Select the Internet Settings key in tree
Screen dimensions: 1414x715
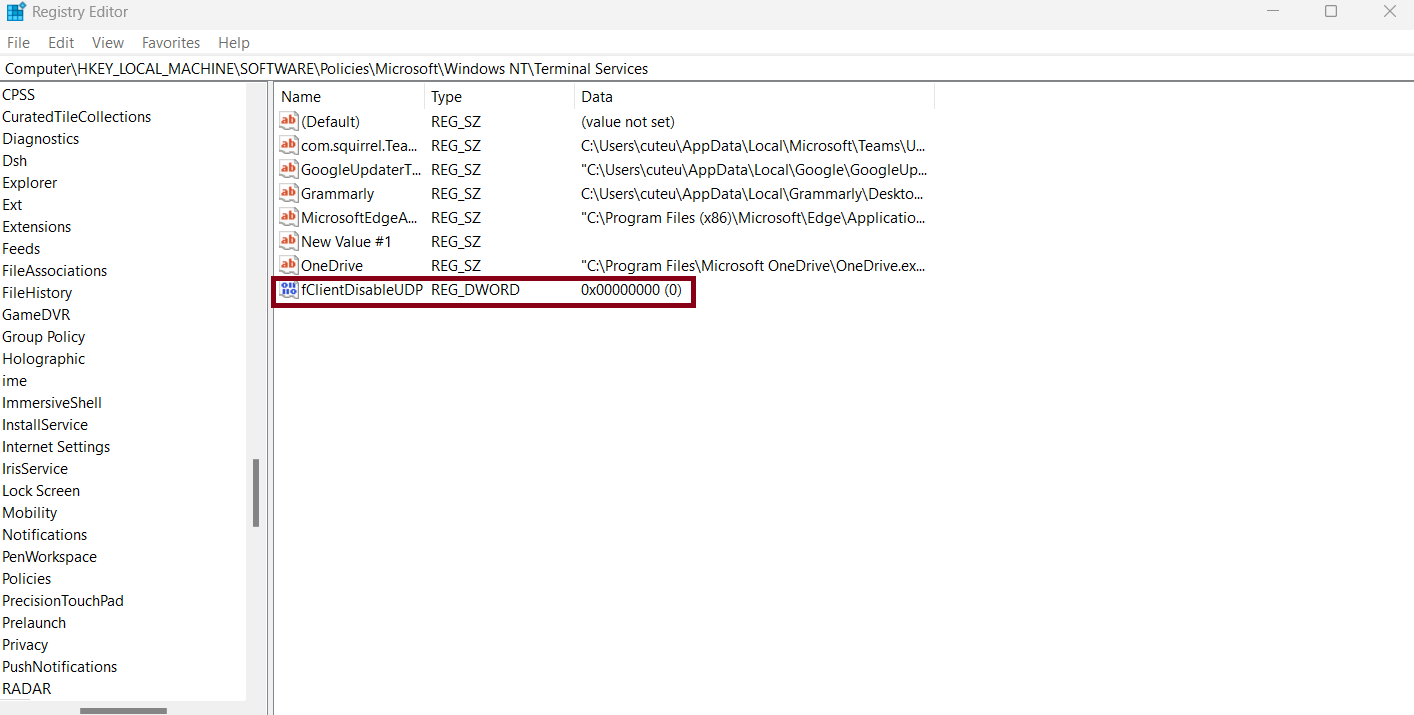click(56, 447)
